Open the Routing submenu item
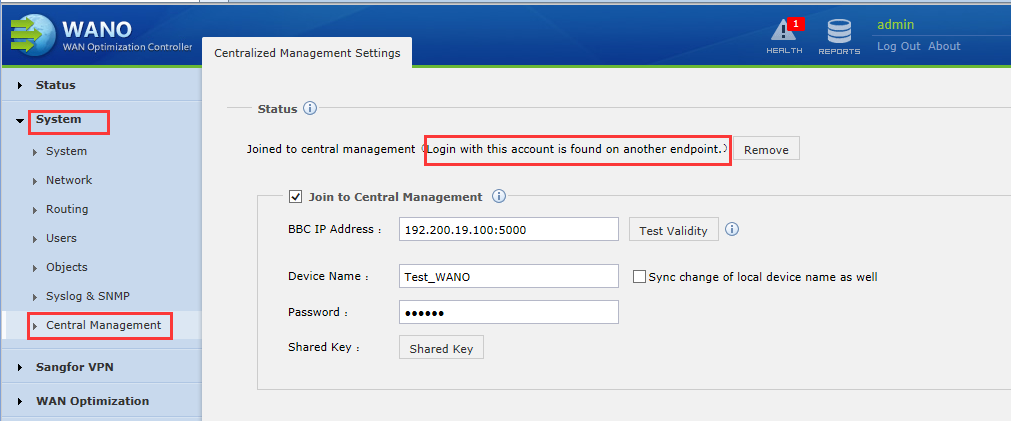This screenshot has width=1011, height=421. click(67, 209)
